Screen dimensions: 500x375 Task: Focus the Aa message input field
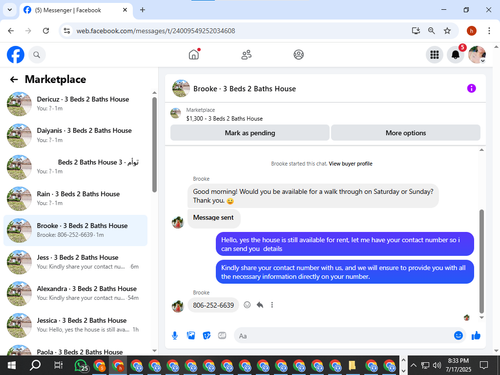tap(343, 336)
